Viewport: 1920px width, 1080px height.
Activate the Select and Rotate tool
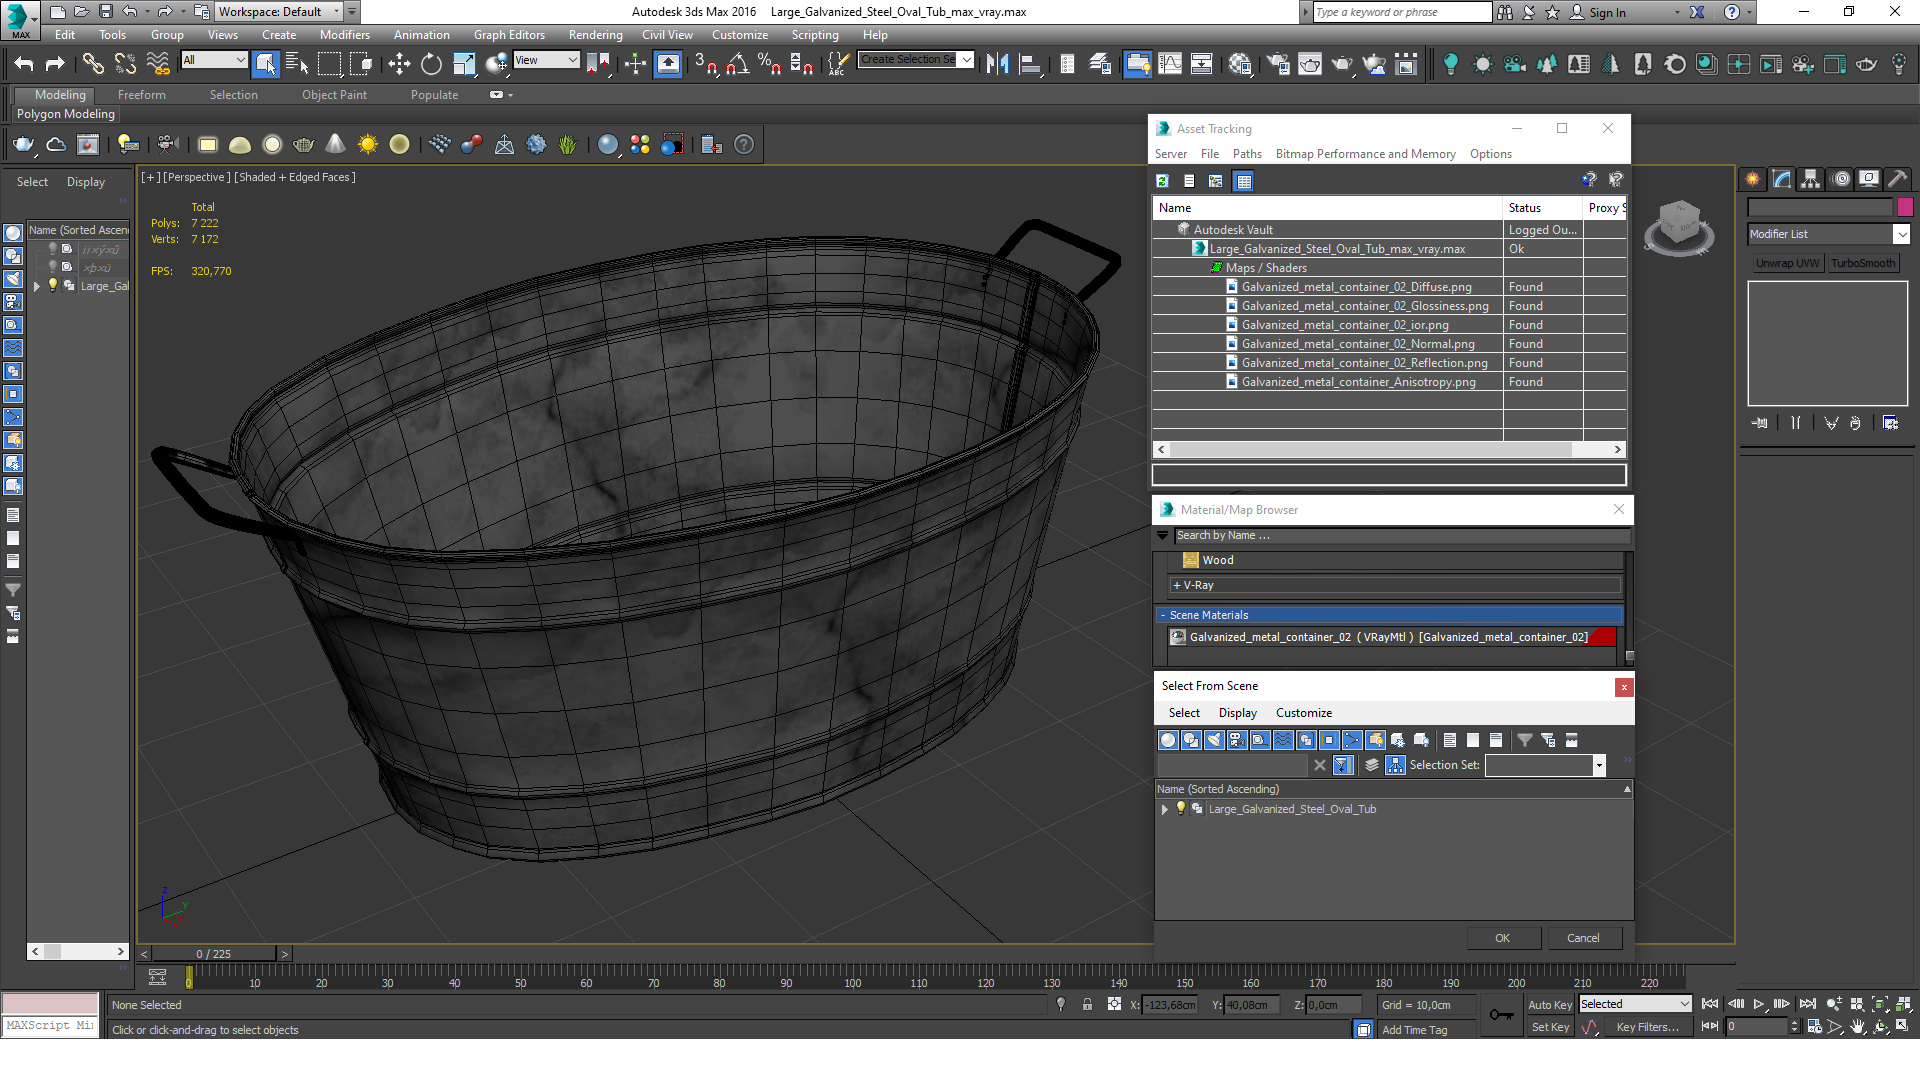click(431, 64)
